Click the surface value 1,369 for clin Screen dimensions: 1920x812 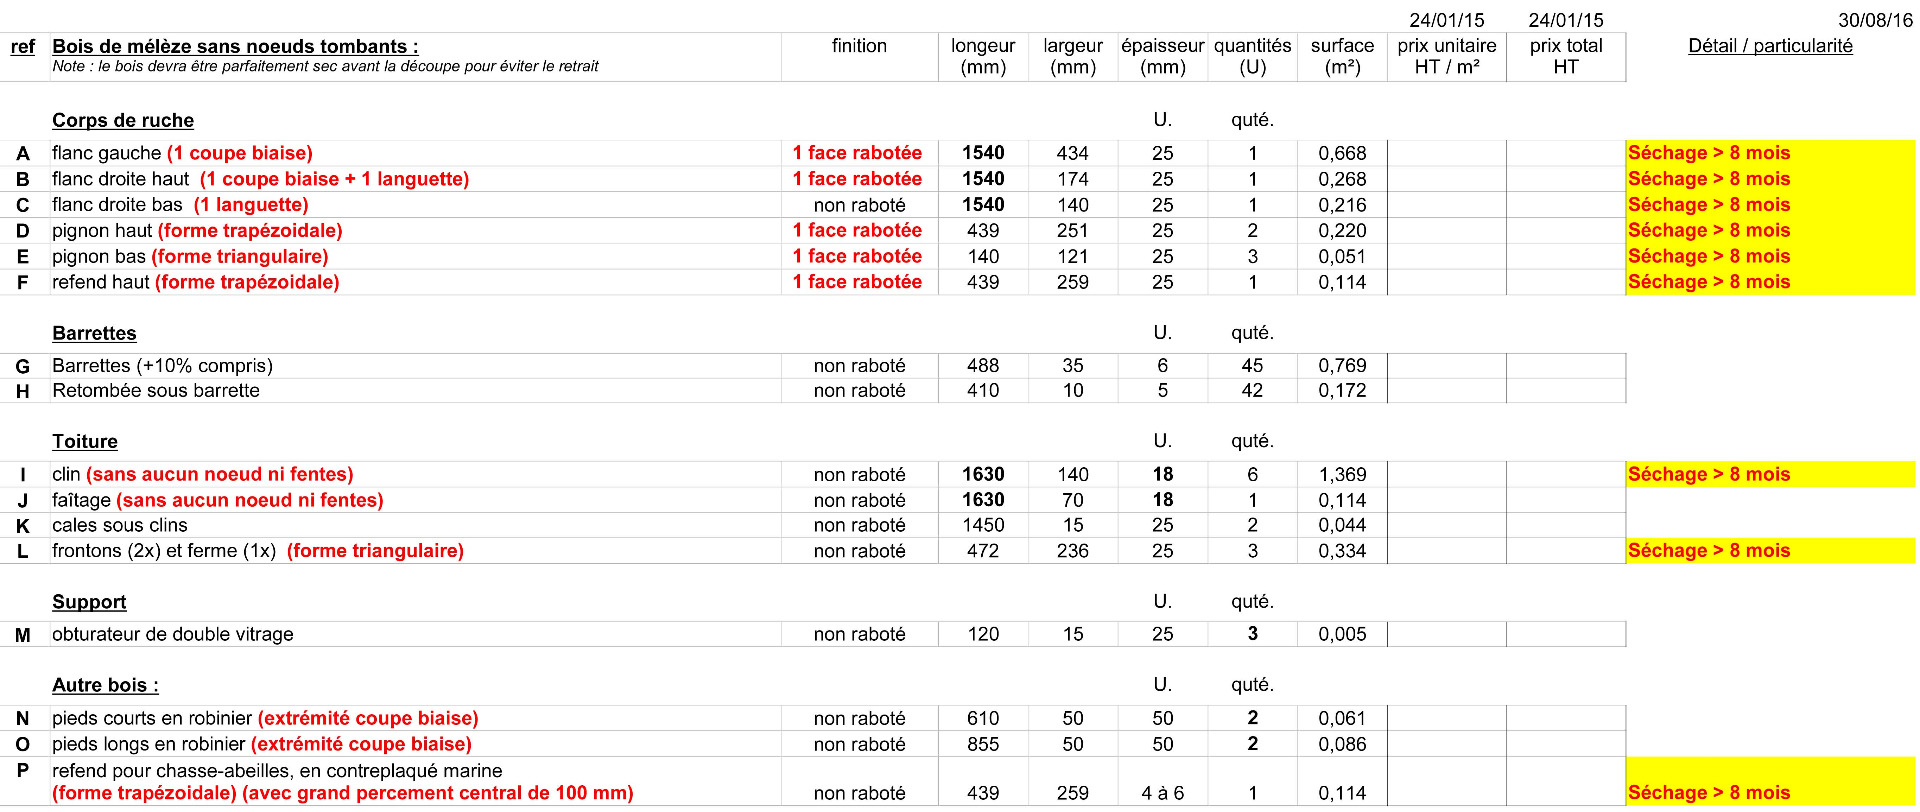tap(1342, 475)
